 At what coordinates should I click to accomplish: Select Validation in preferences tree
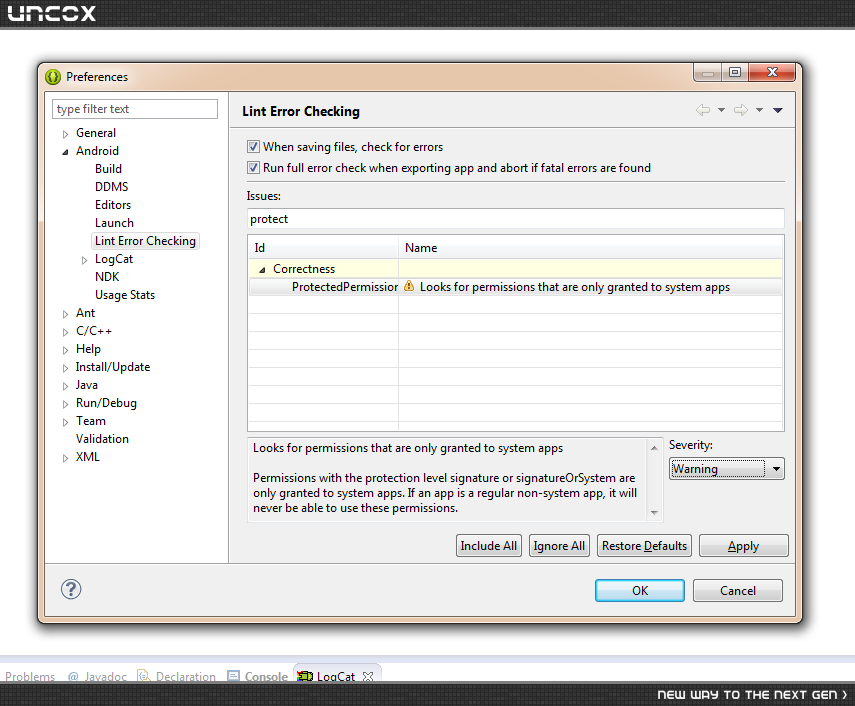pyautogui.click(x=102, y=439)
